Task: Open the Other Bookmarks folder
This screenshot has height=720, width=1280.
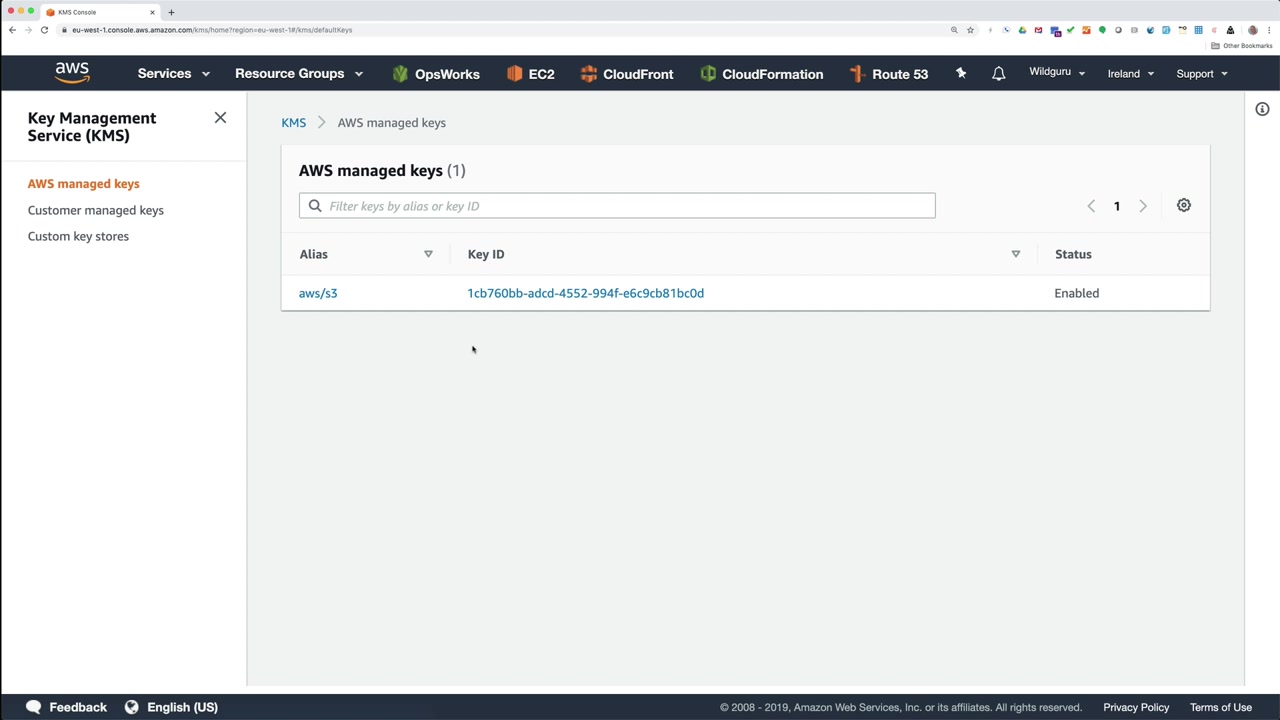Action: [1241, 46]
